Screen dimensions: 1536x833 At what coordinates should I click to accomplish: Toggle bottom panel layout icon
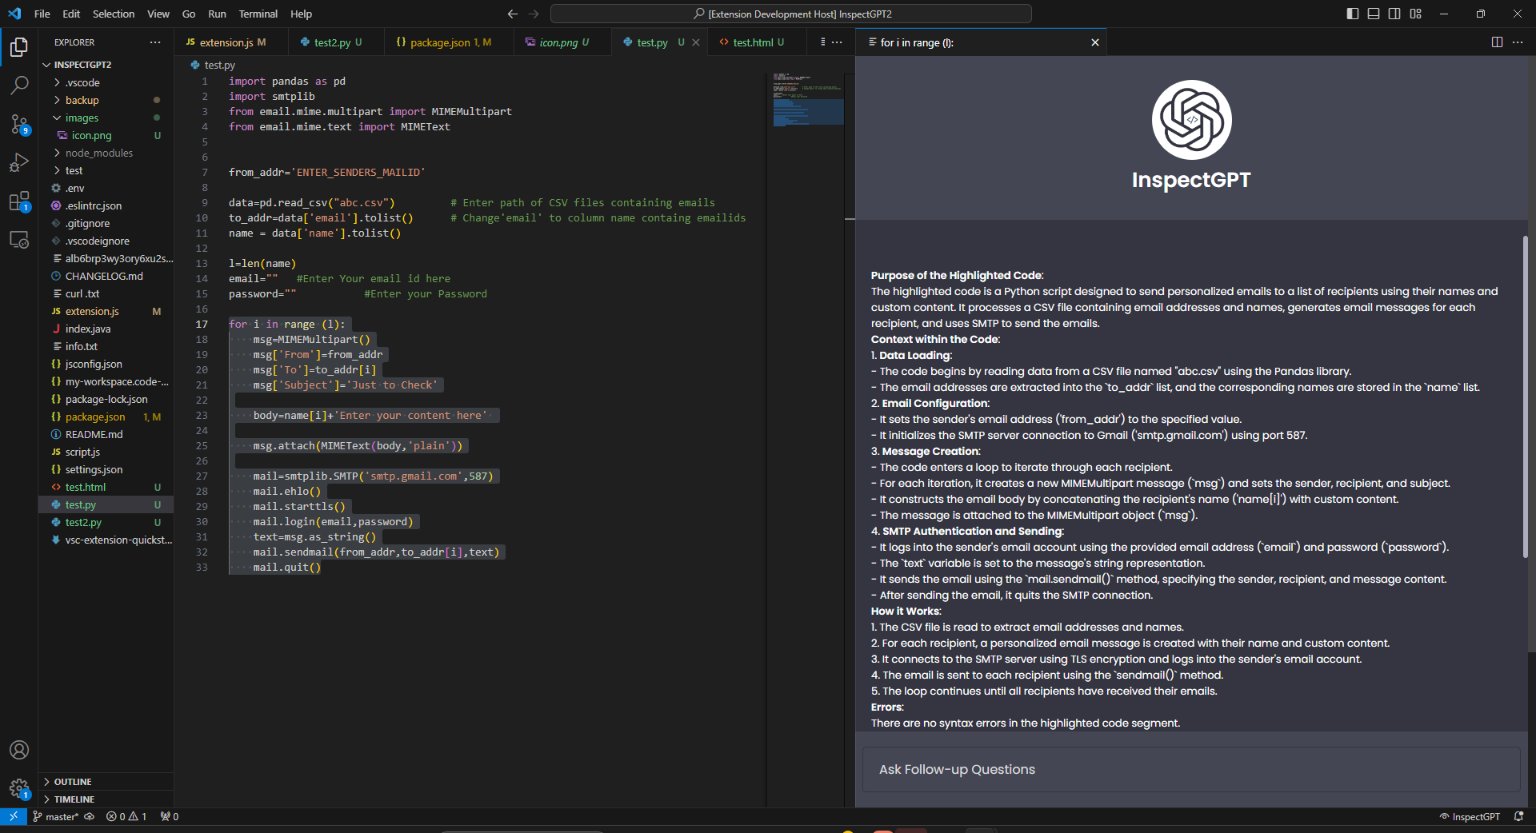pyautogui.click(x=1373, y=14)
